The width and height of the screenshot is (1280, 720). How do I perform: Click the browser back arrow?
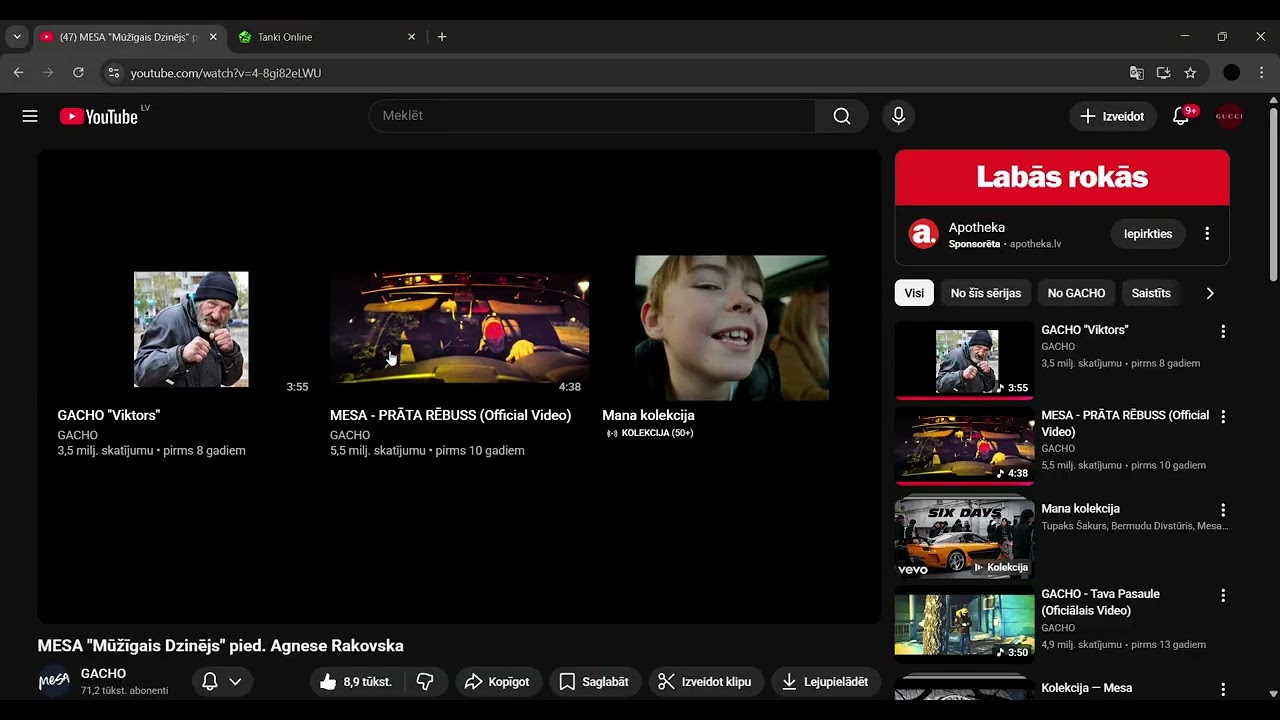tap(18, 73)
